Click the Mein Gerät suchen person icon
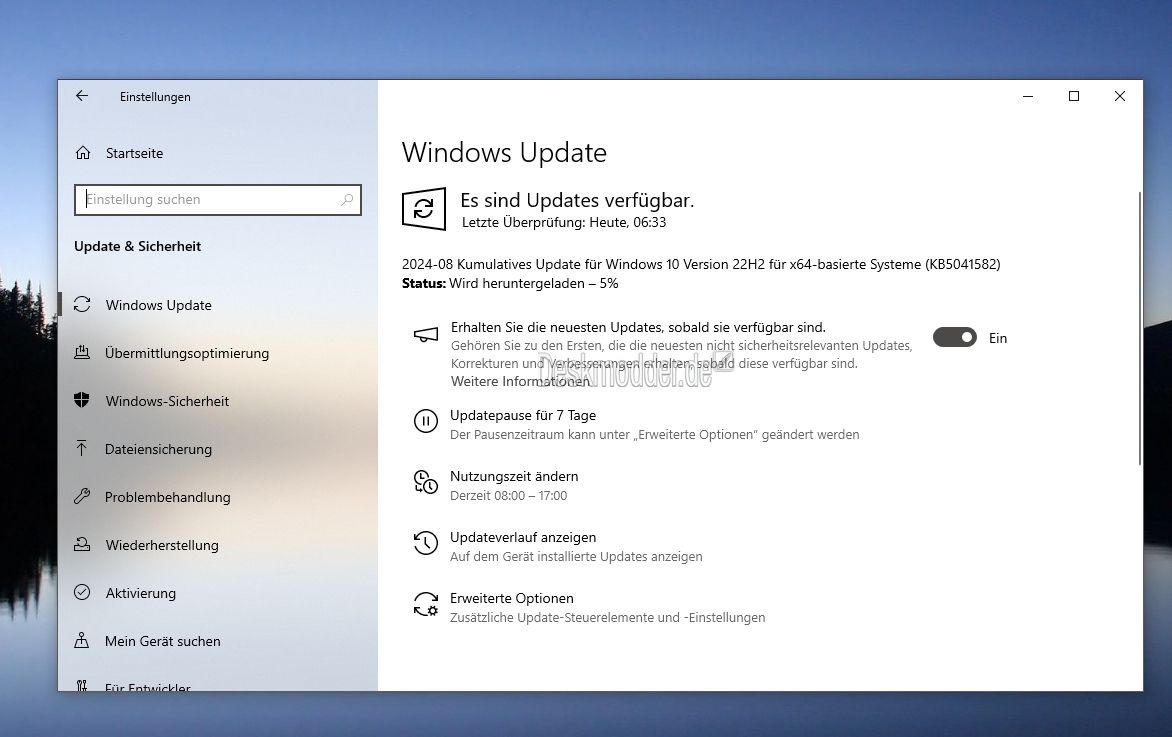Image resolution: width=1172 pixels, height=737 pixels. coord(82,641)
